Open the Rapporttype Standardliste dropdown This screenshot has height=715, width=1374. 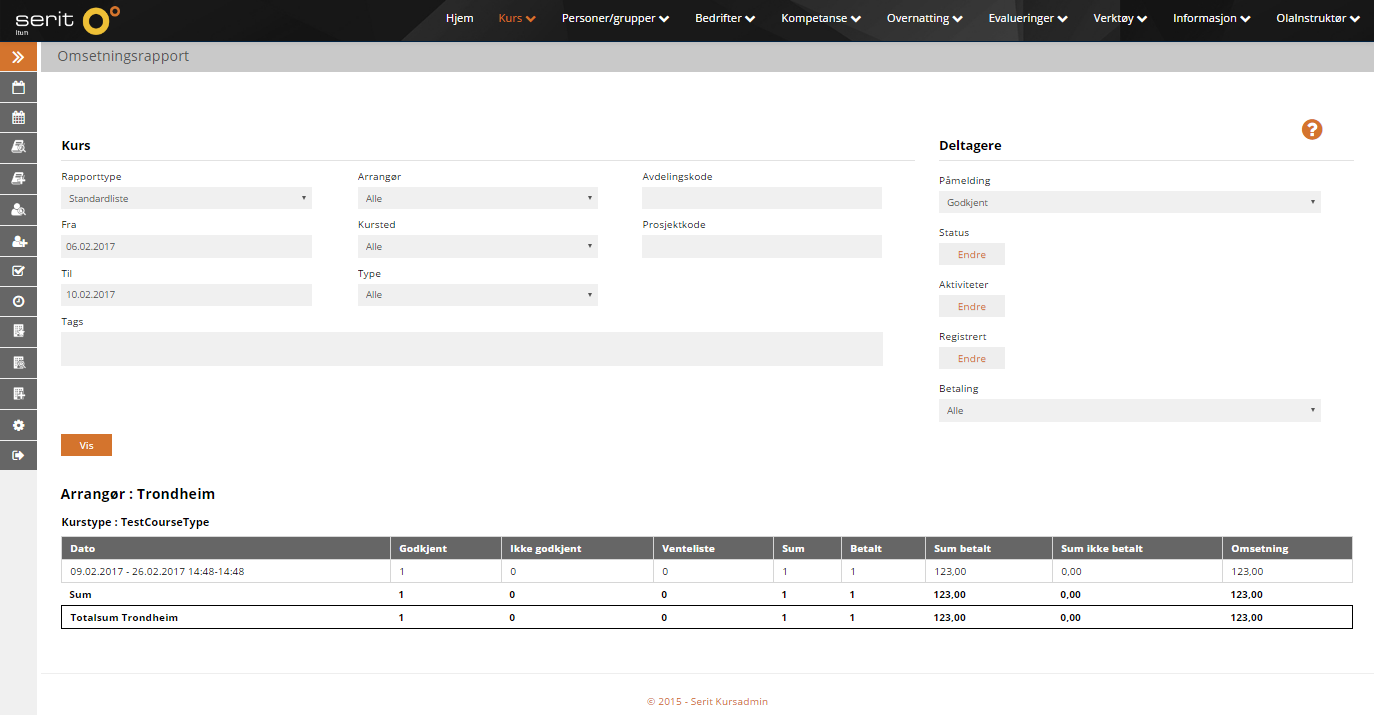click(x=186, y=198)
